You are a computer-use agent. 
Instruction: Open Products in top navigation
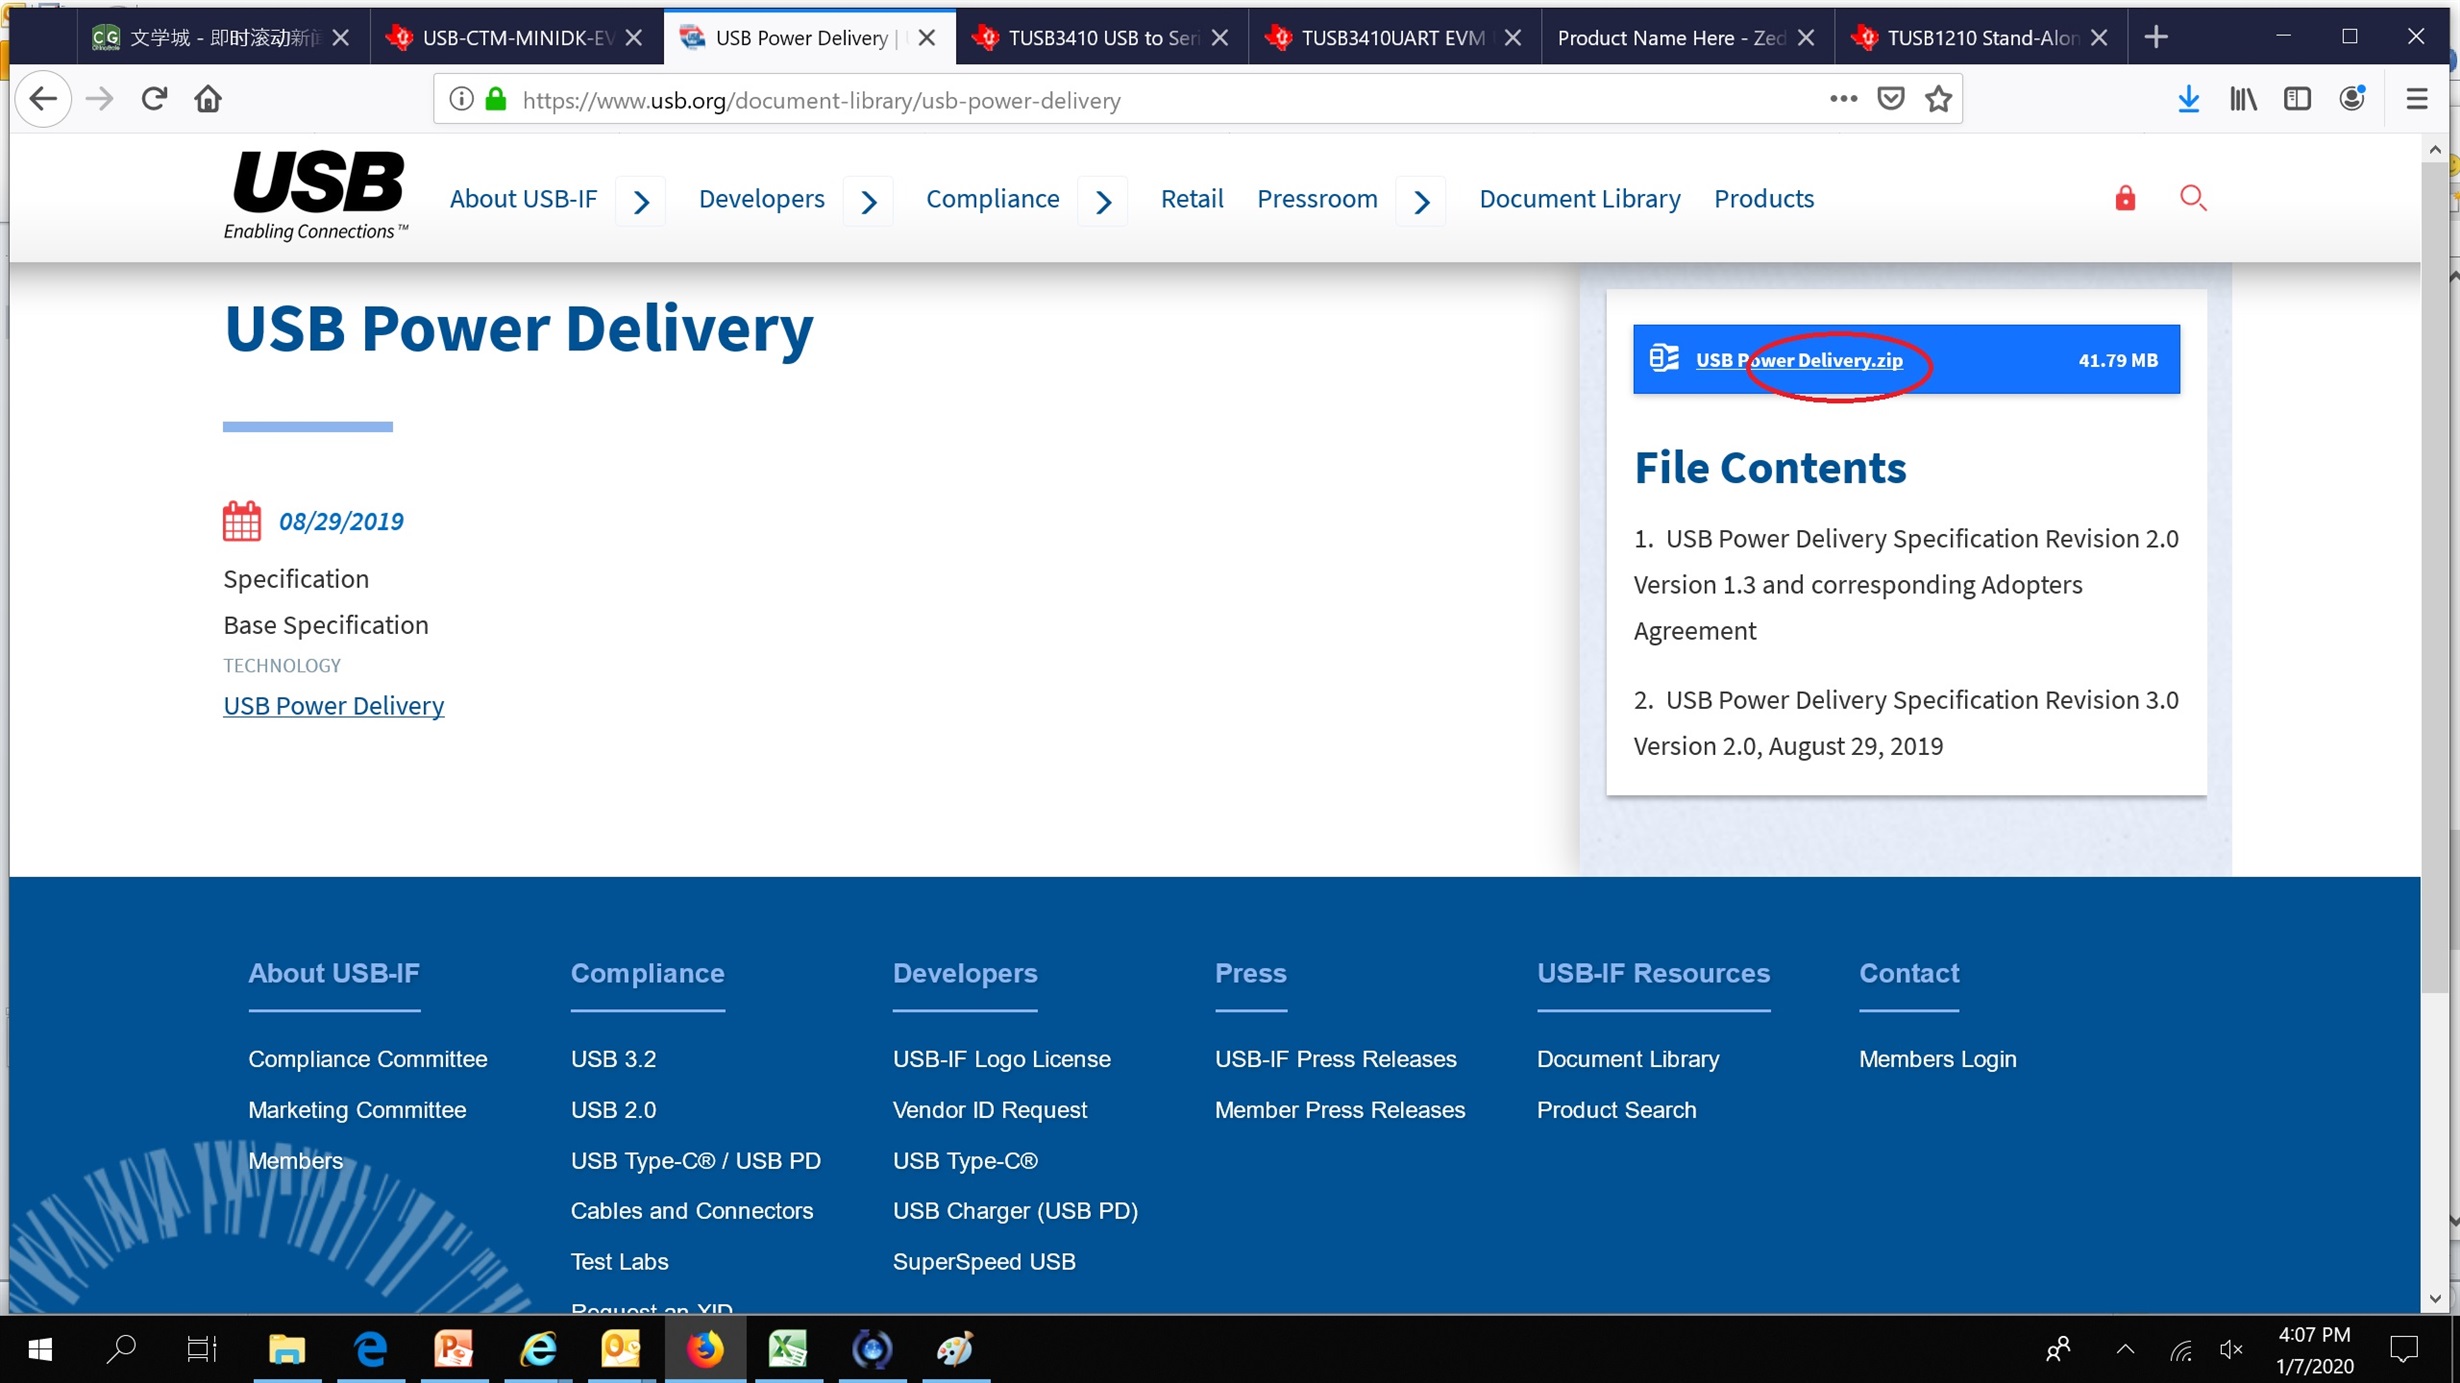[x=1763, y=198]
